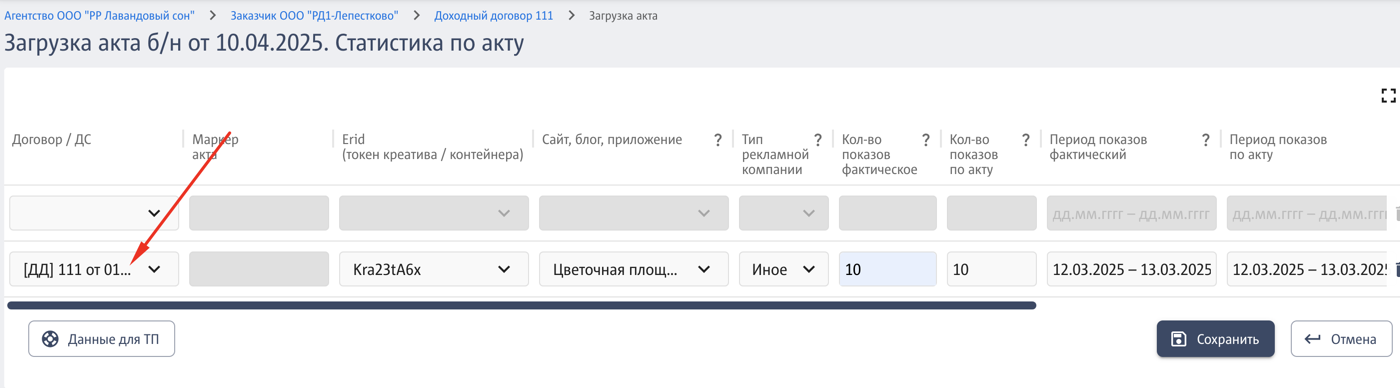Click help icon for Период показов фактический

tap(1205, 140)
